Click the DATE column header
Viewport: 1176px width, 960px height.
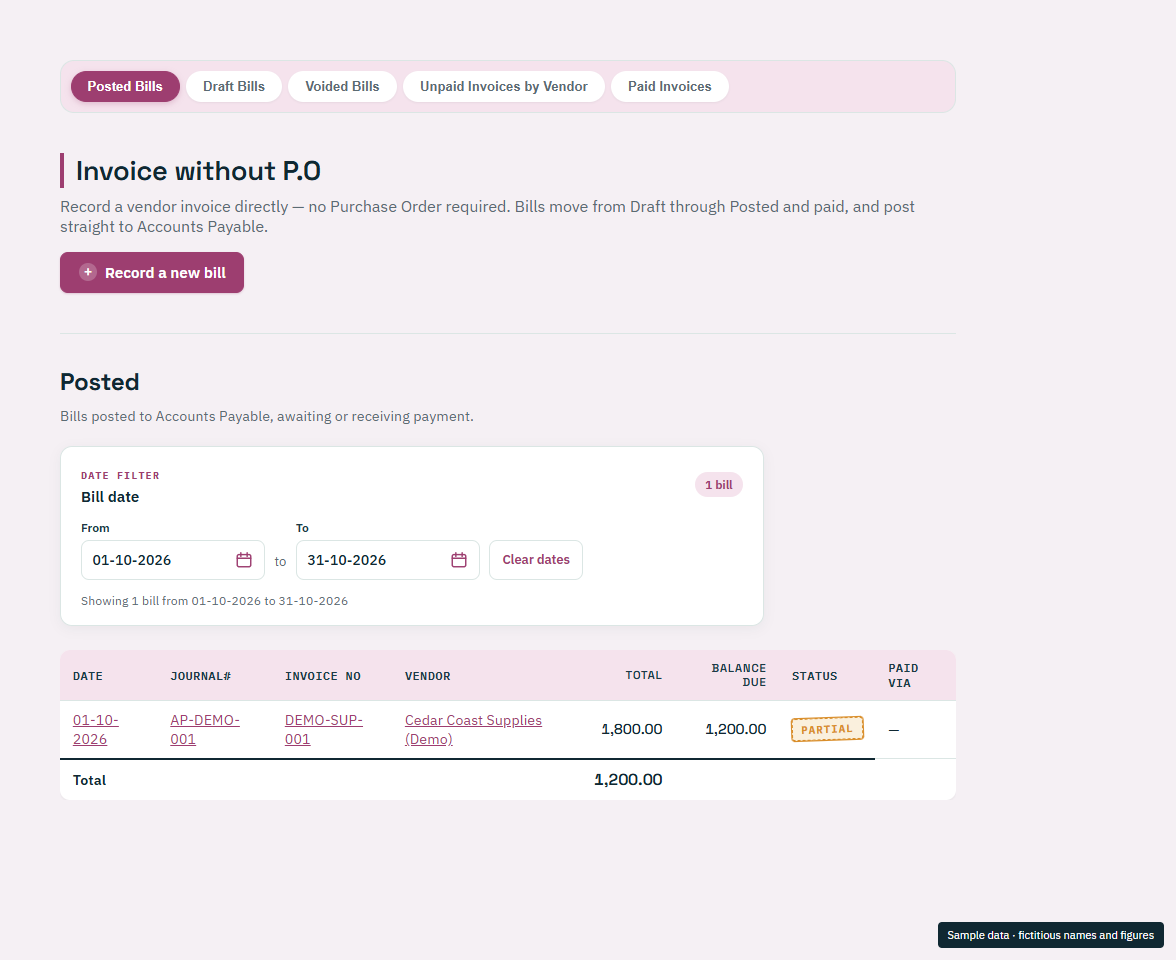[x=88, y=676]
